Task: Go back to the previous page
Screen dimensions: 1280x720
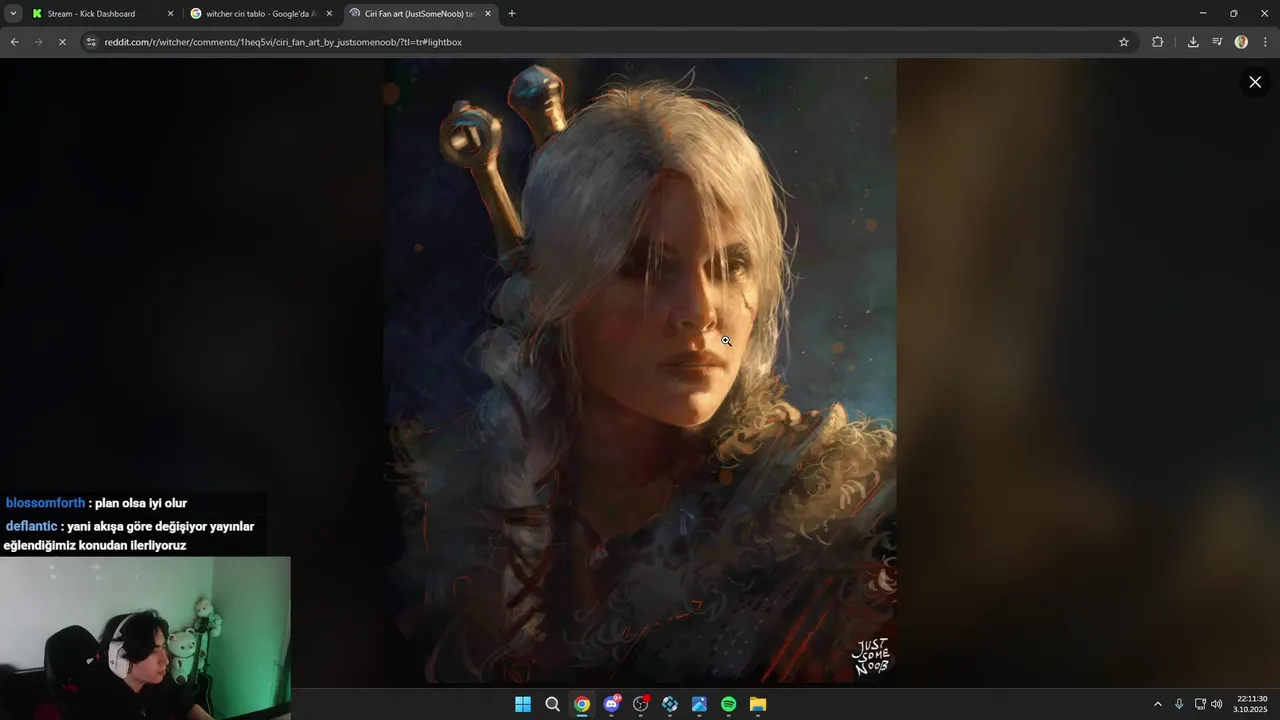Action: [x=14, y=42]
